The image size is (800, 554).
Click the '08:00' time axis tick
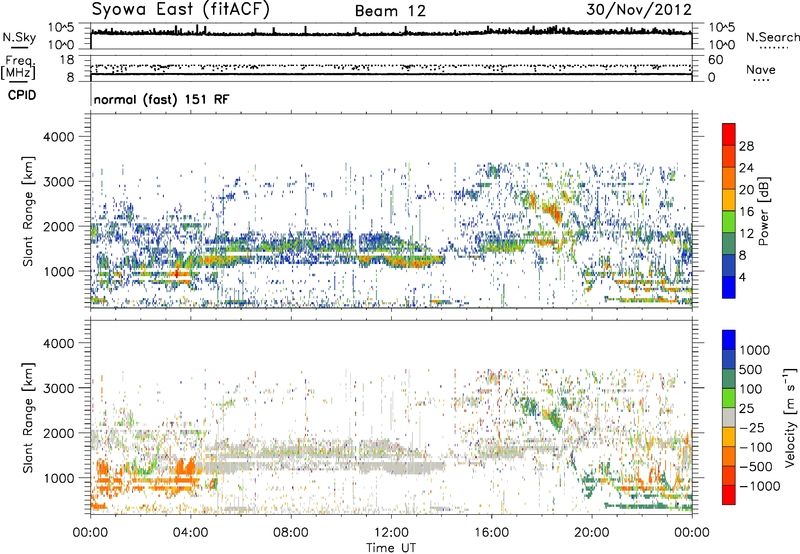[291, 533]
